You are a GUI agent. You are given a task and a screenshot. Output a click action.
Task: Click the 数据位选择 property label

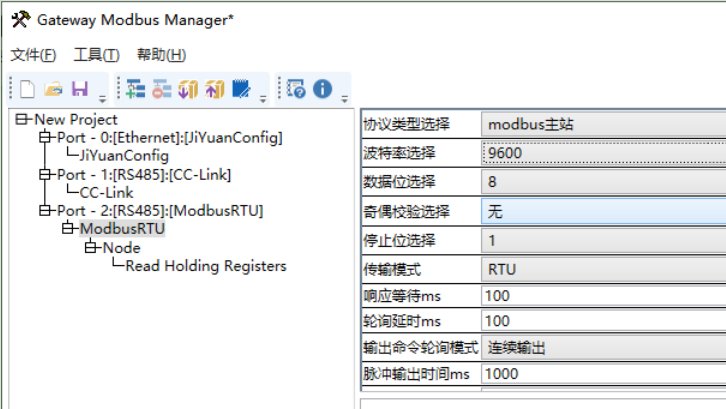click(x=399, y=182)
